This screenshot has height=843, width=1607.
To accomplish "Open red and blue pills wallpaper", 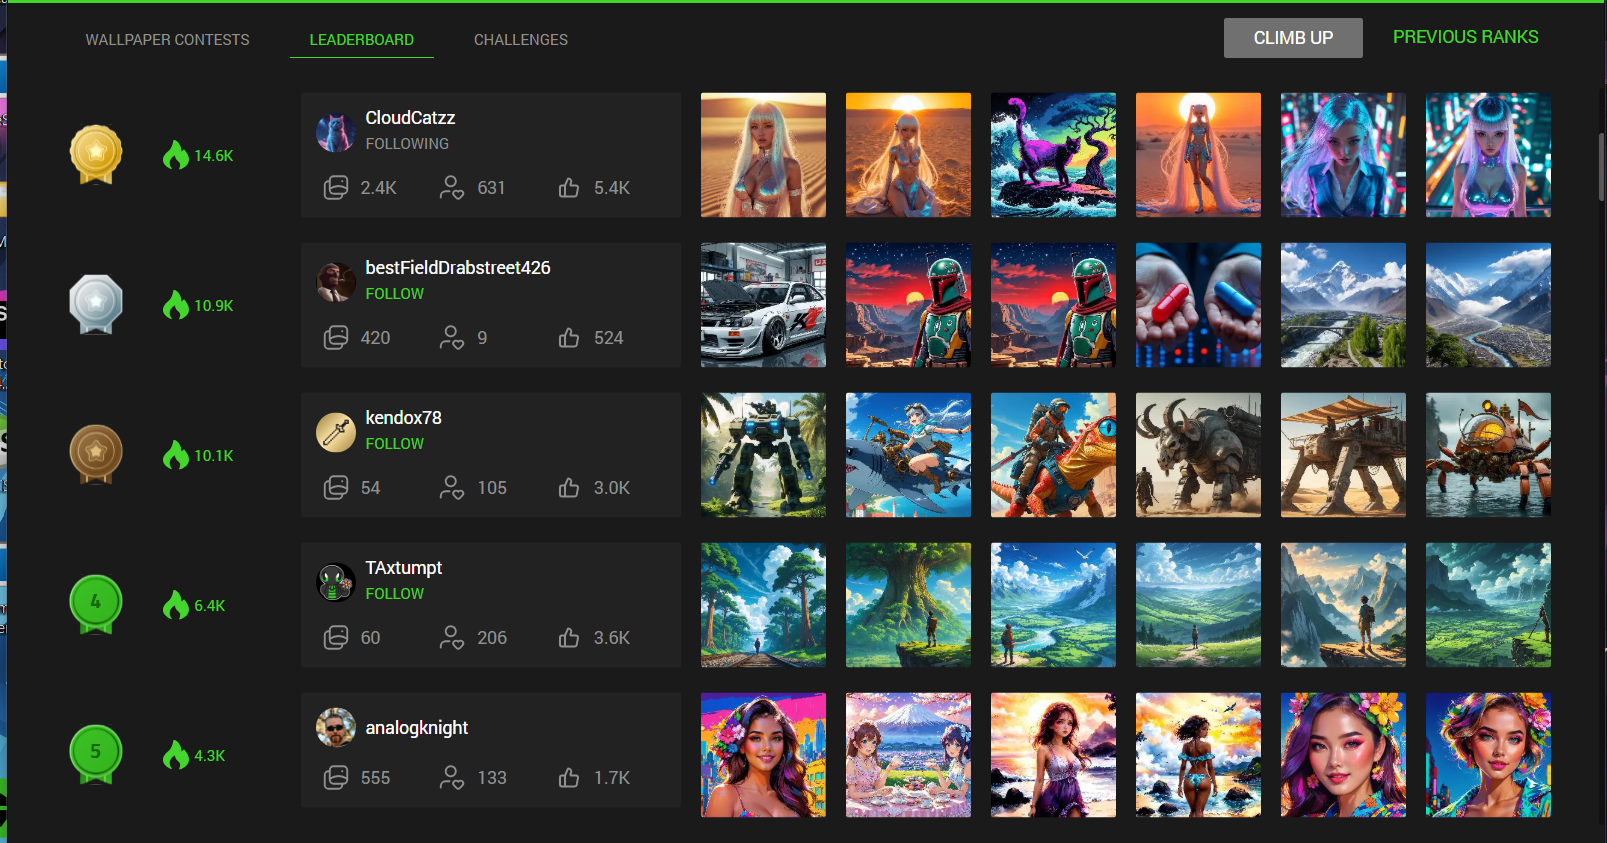I will coord(1198,305).
